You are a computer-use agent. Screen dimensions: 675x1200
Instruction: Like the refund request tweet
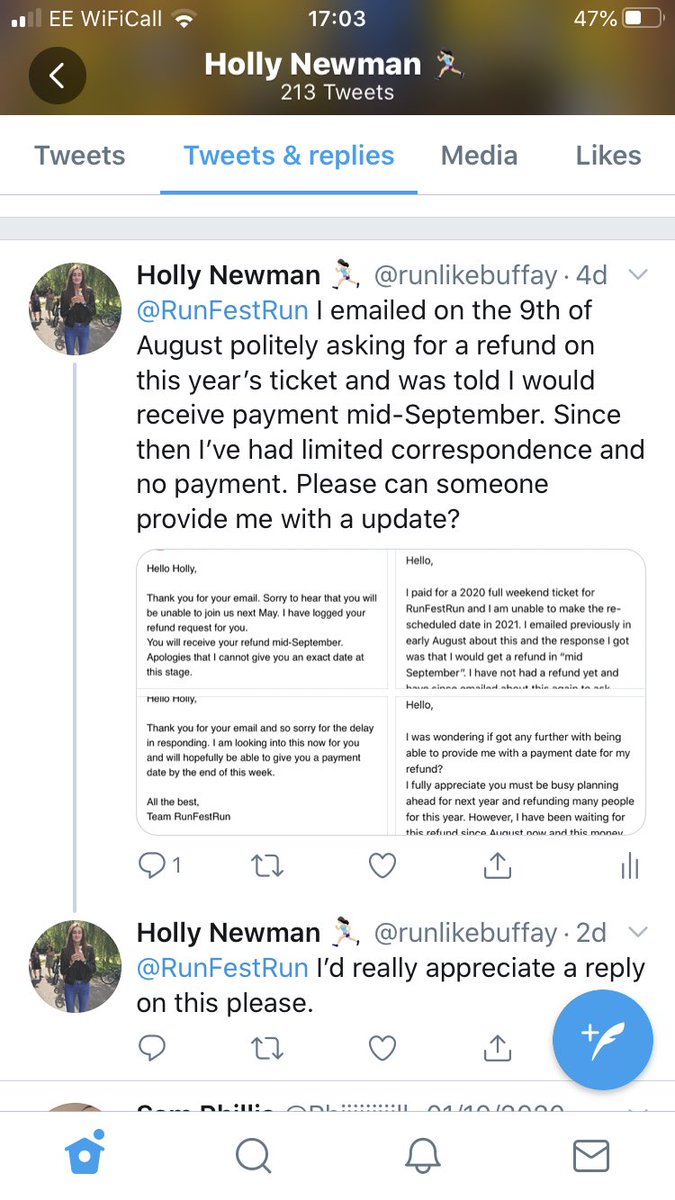383,865
